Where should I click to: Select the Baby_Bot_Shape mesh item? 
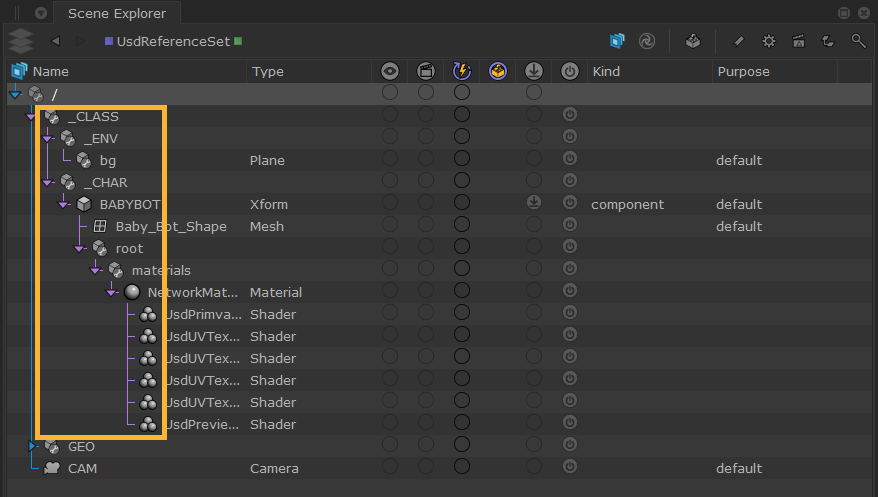tap(170, 226)
